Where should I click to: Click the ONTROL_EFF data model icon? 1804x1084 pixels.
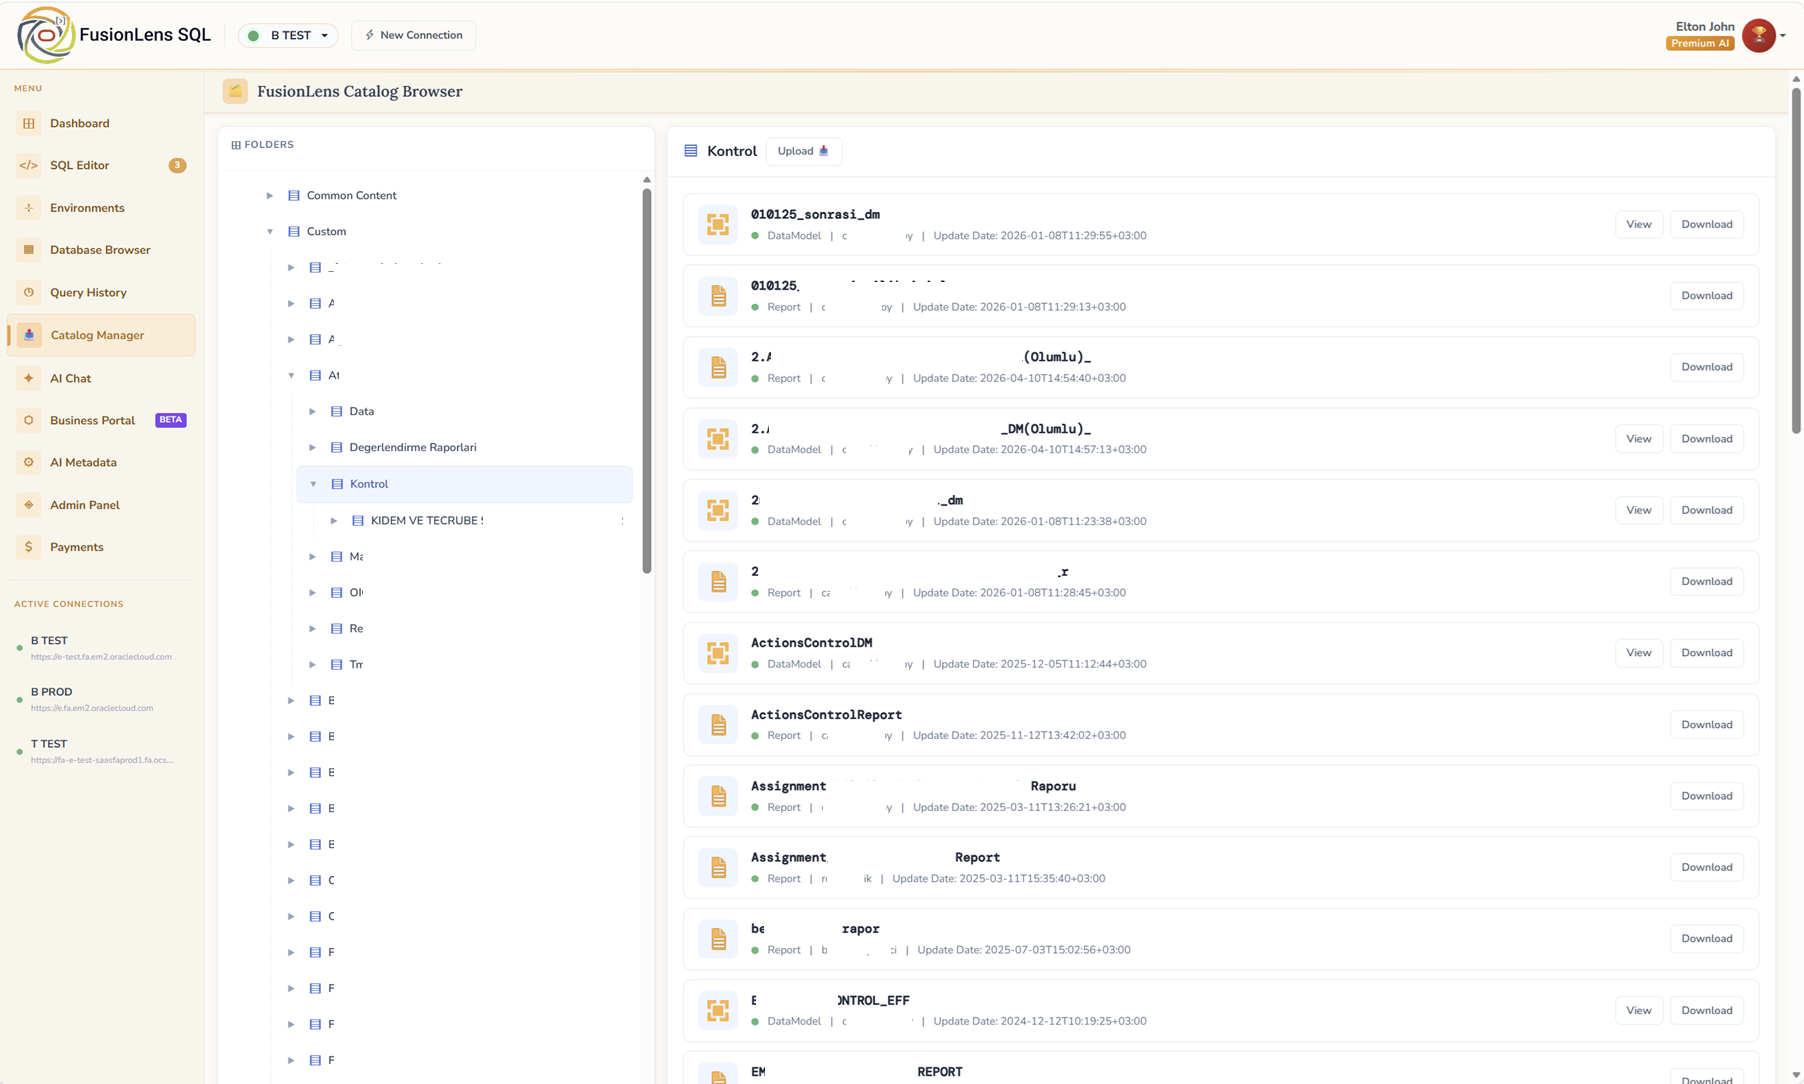[x=718, y=1010]
